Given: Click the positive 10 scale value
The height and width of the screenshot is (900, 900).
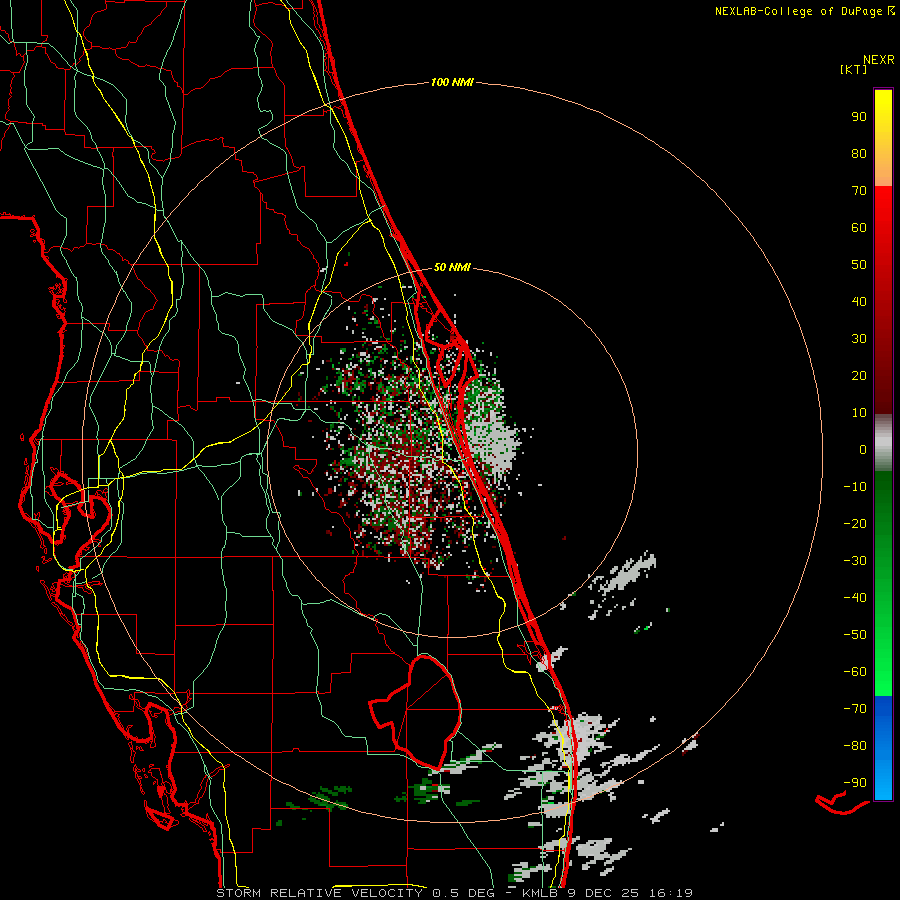Looking at the screenshot, I should tap(859, 413).
